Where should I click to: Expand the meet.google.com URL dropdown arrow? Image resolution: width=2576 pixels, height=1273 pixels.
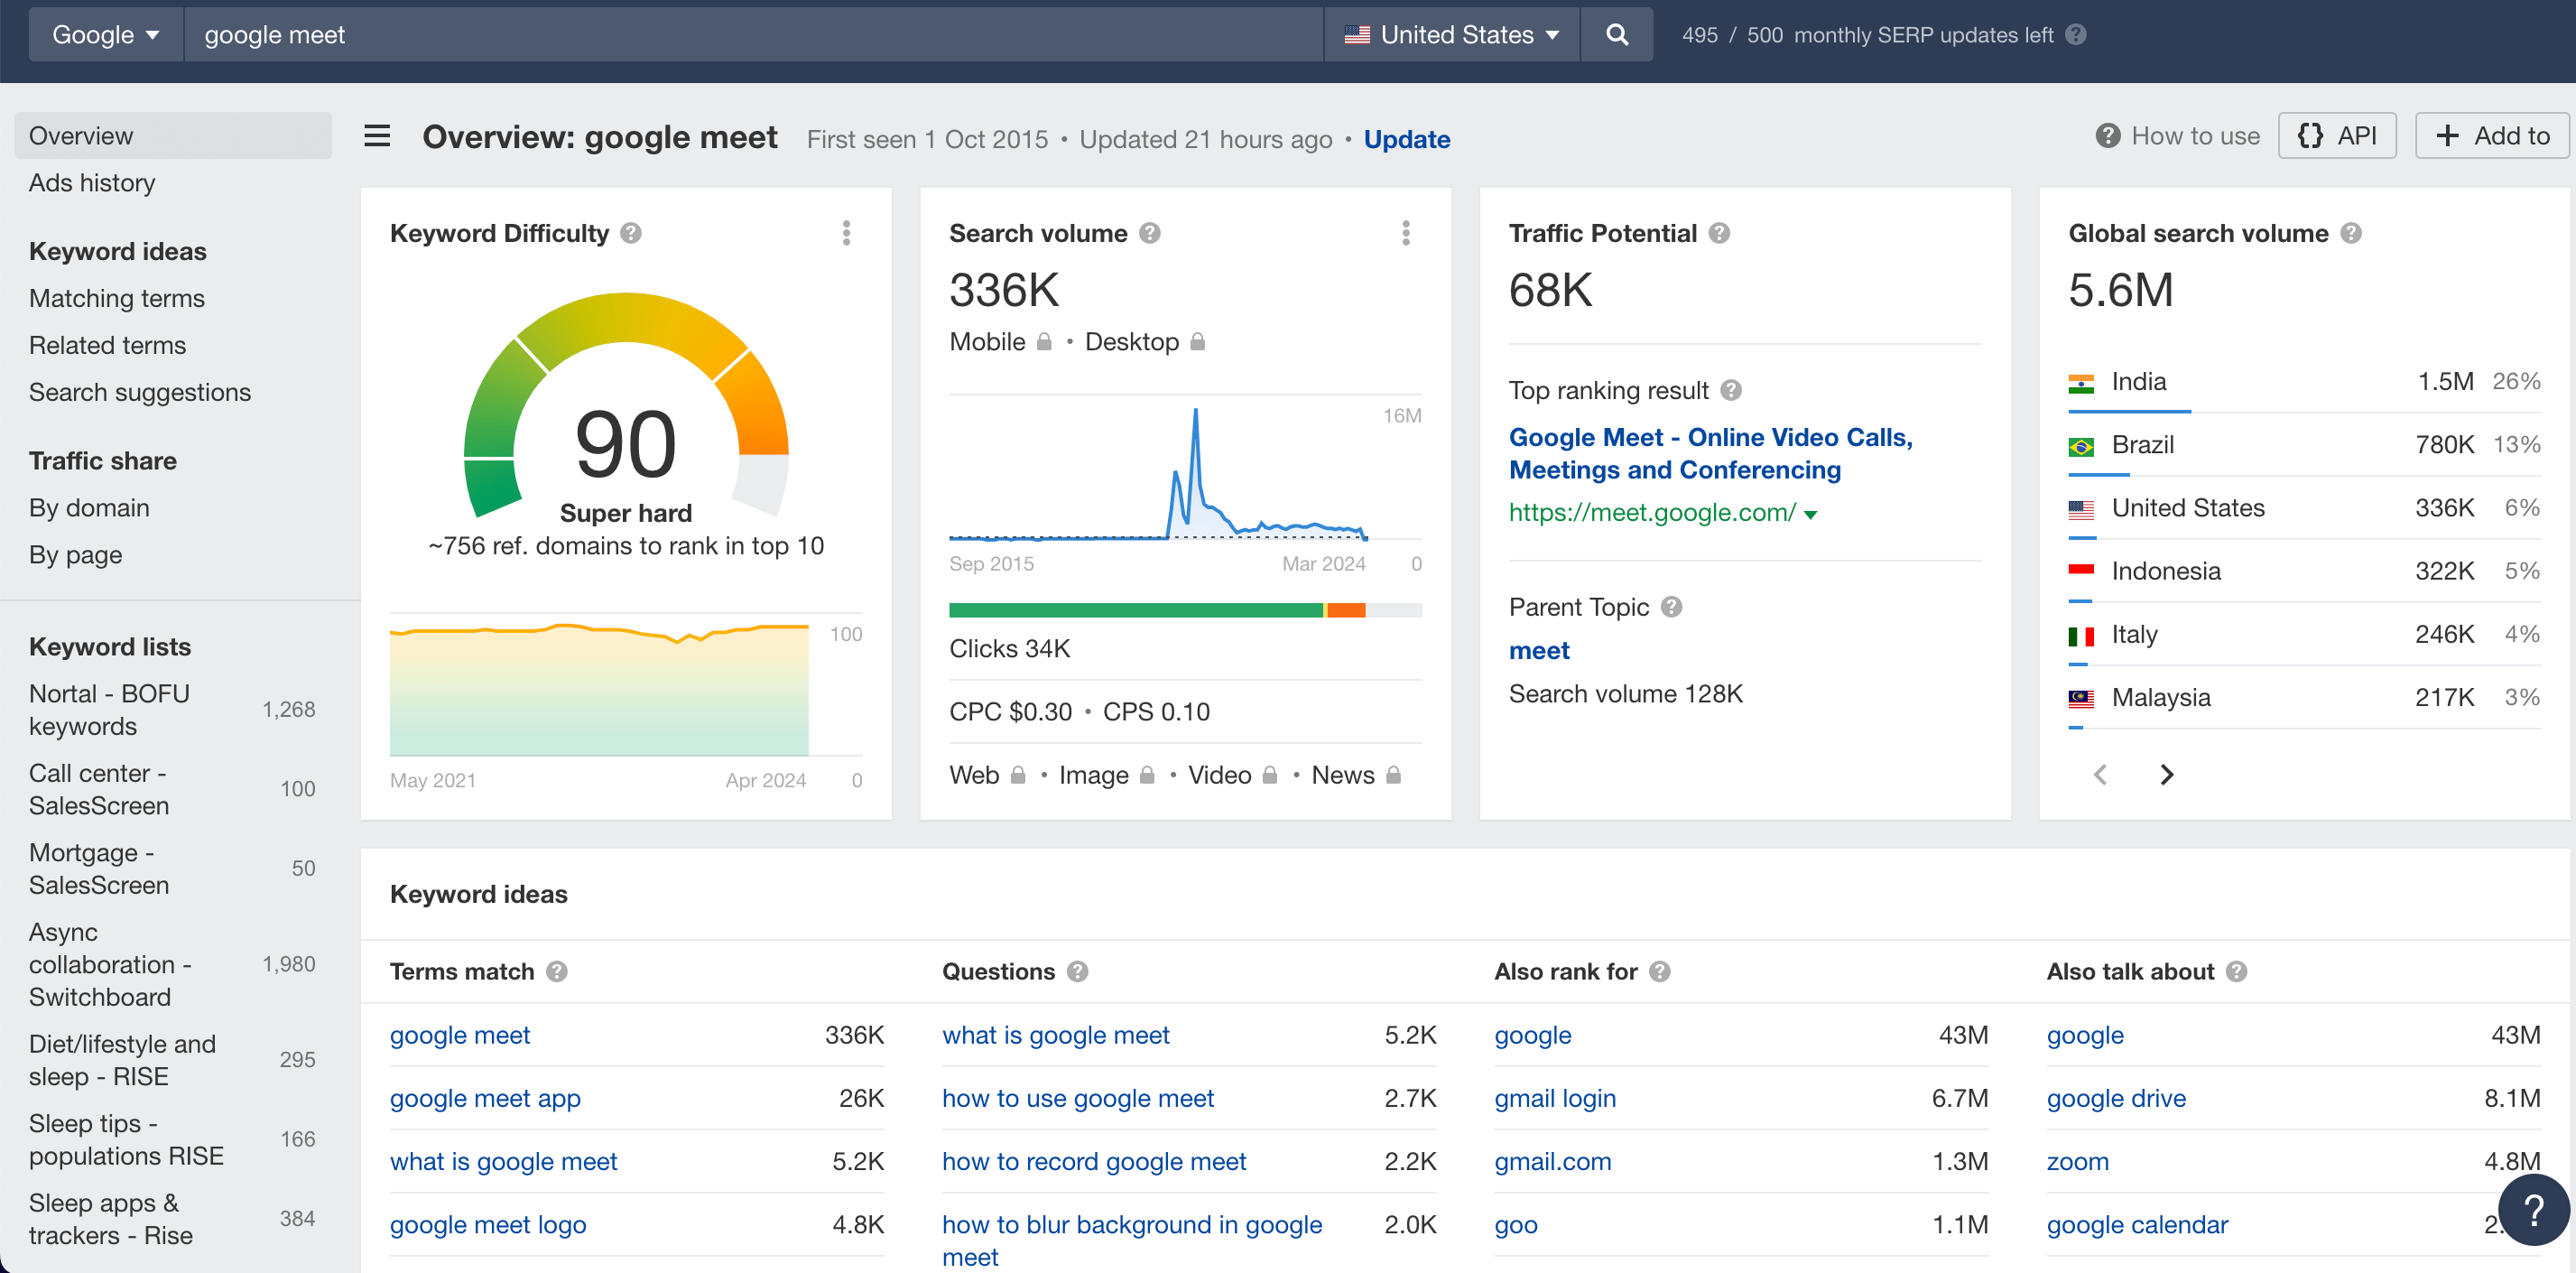point(1810,514)
